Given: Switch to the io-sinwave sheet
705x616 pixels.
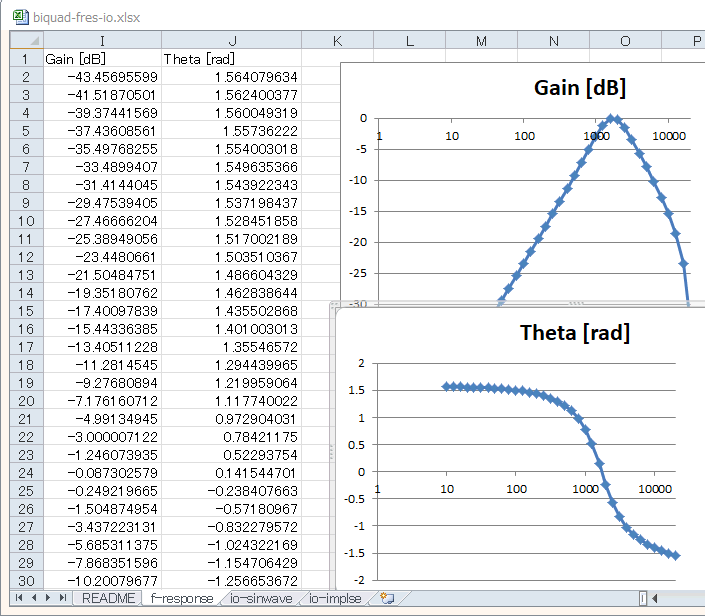Looking at the screenshot, I should pyautogui.click(x=261, y=598).
